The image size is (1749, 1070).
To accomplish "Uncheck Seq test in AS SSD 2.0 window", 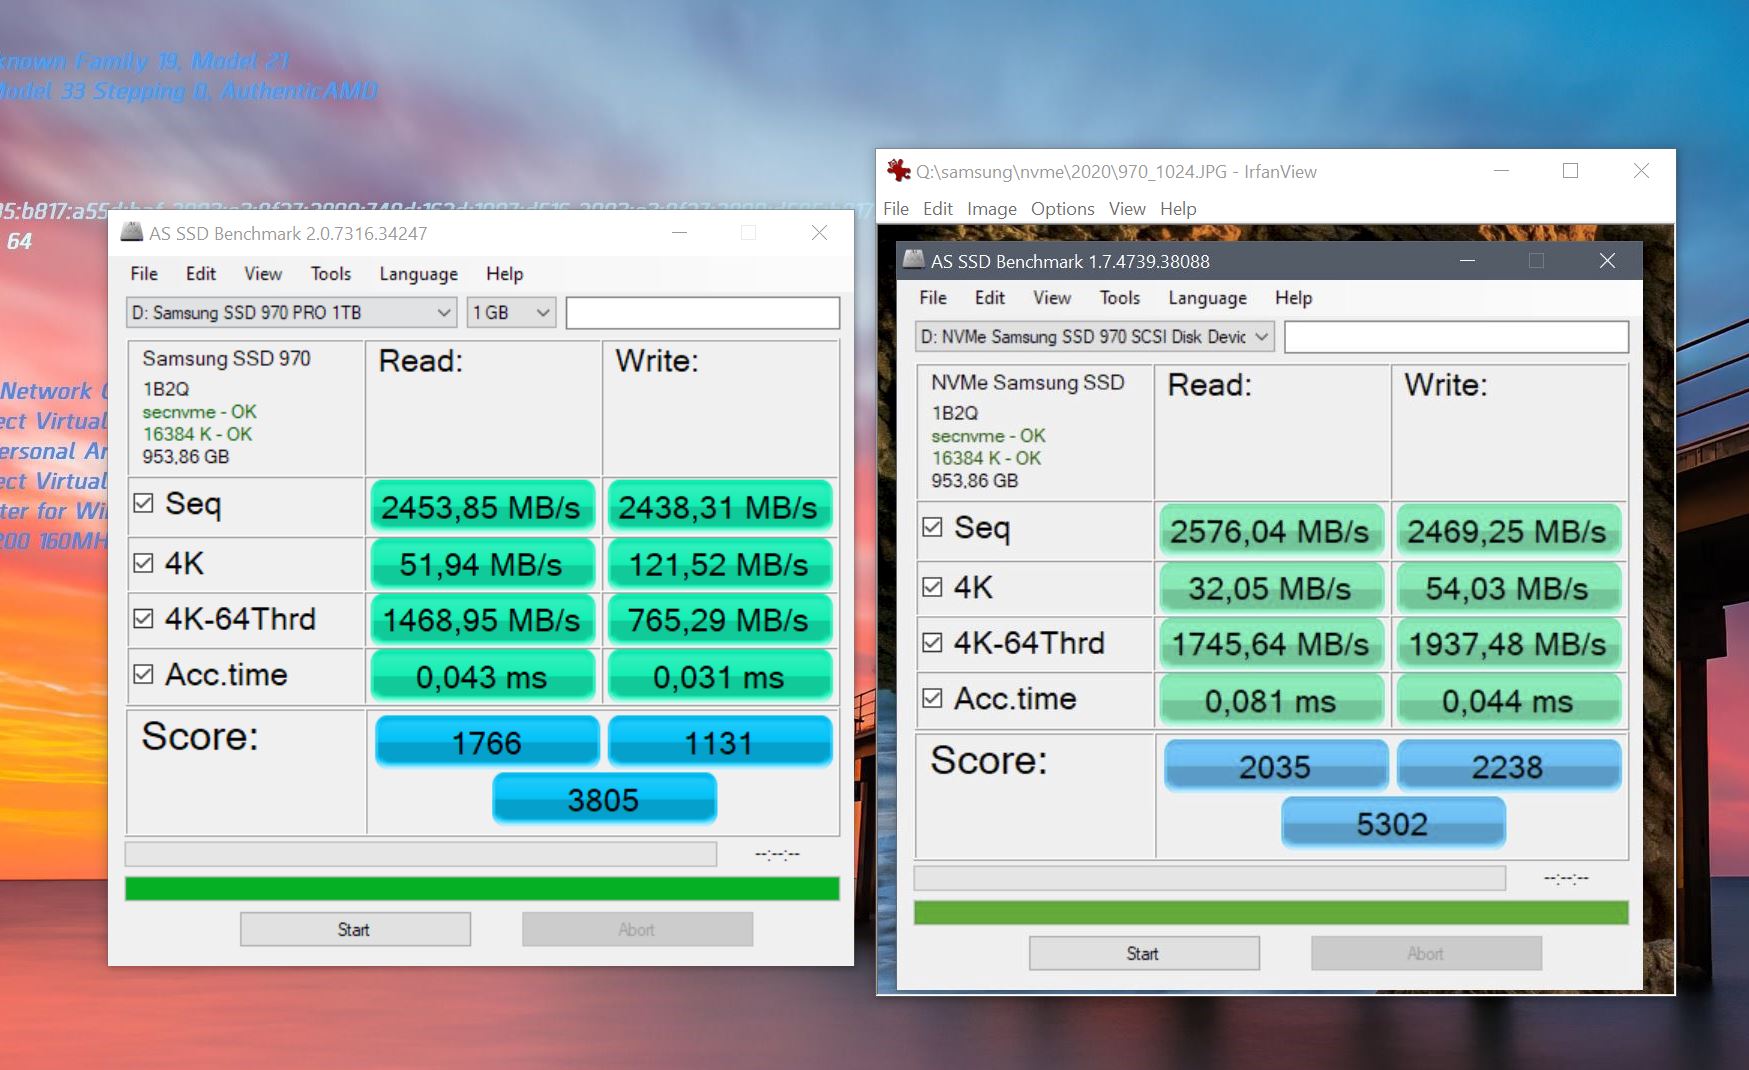I will tap(143, 503).
